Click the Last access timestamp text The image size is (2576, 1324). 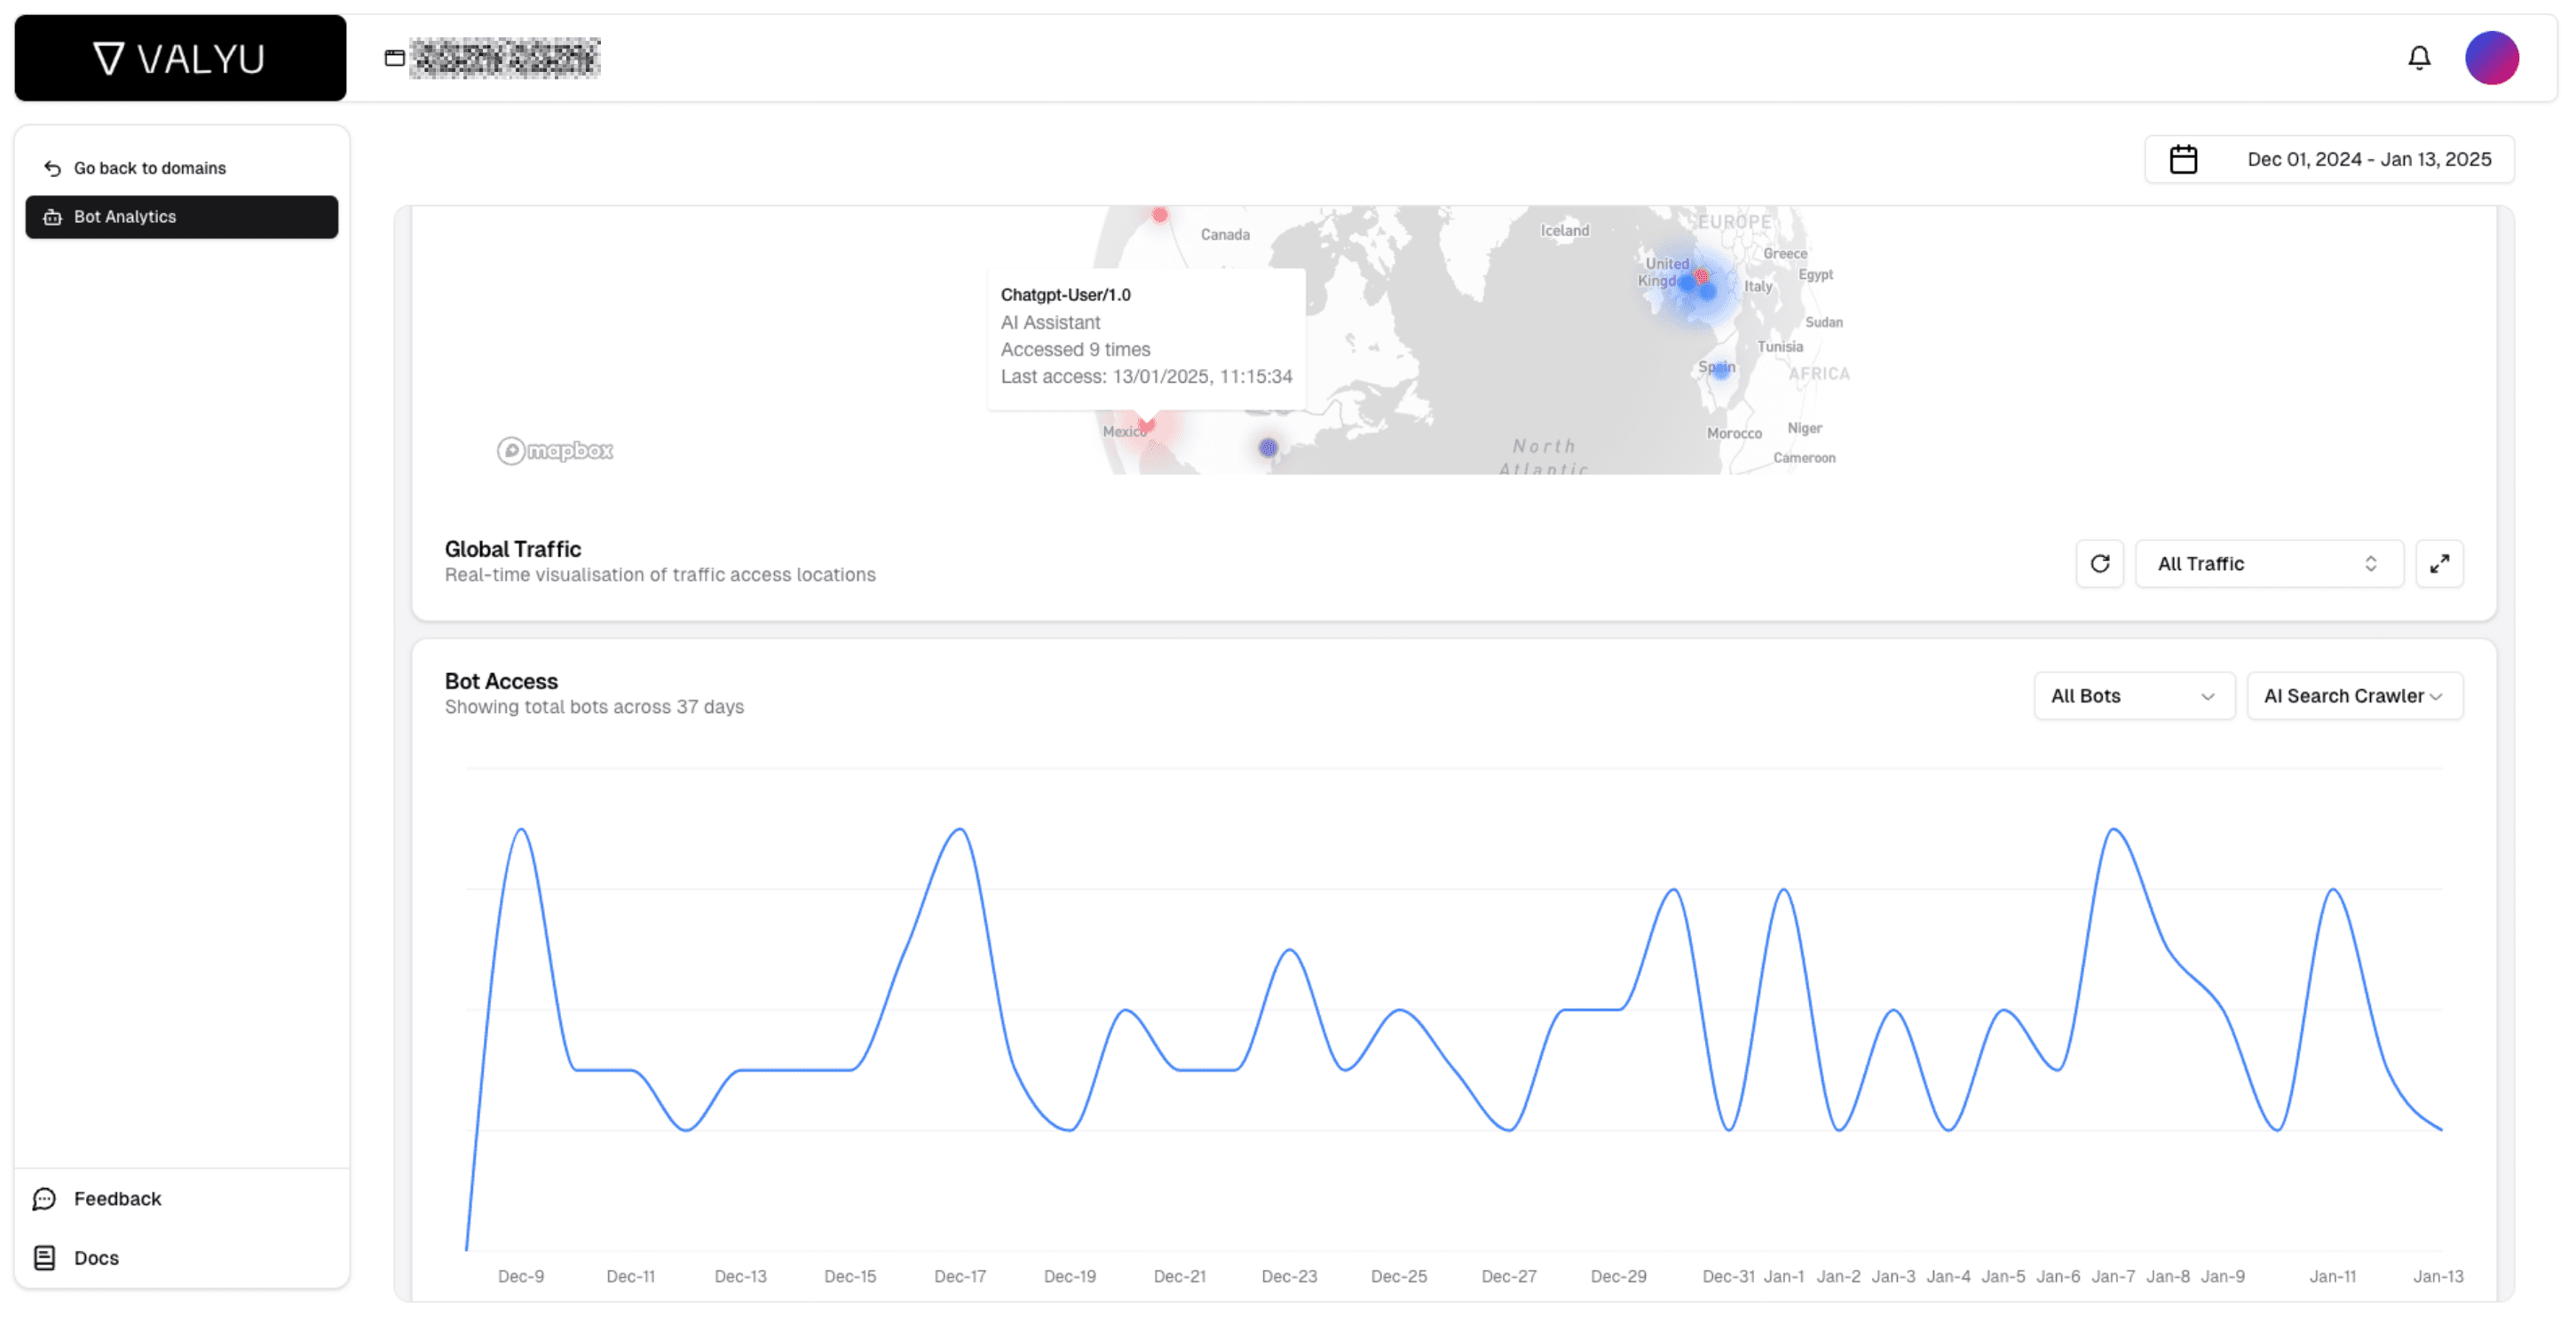1146,376
